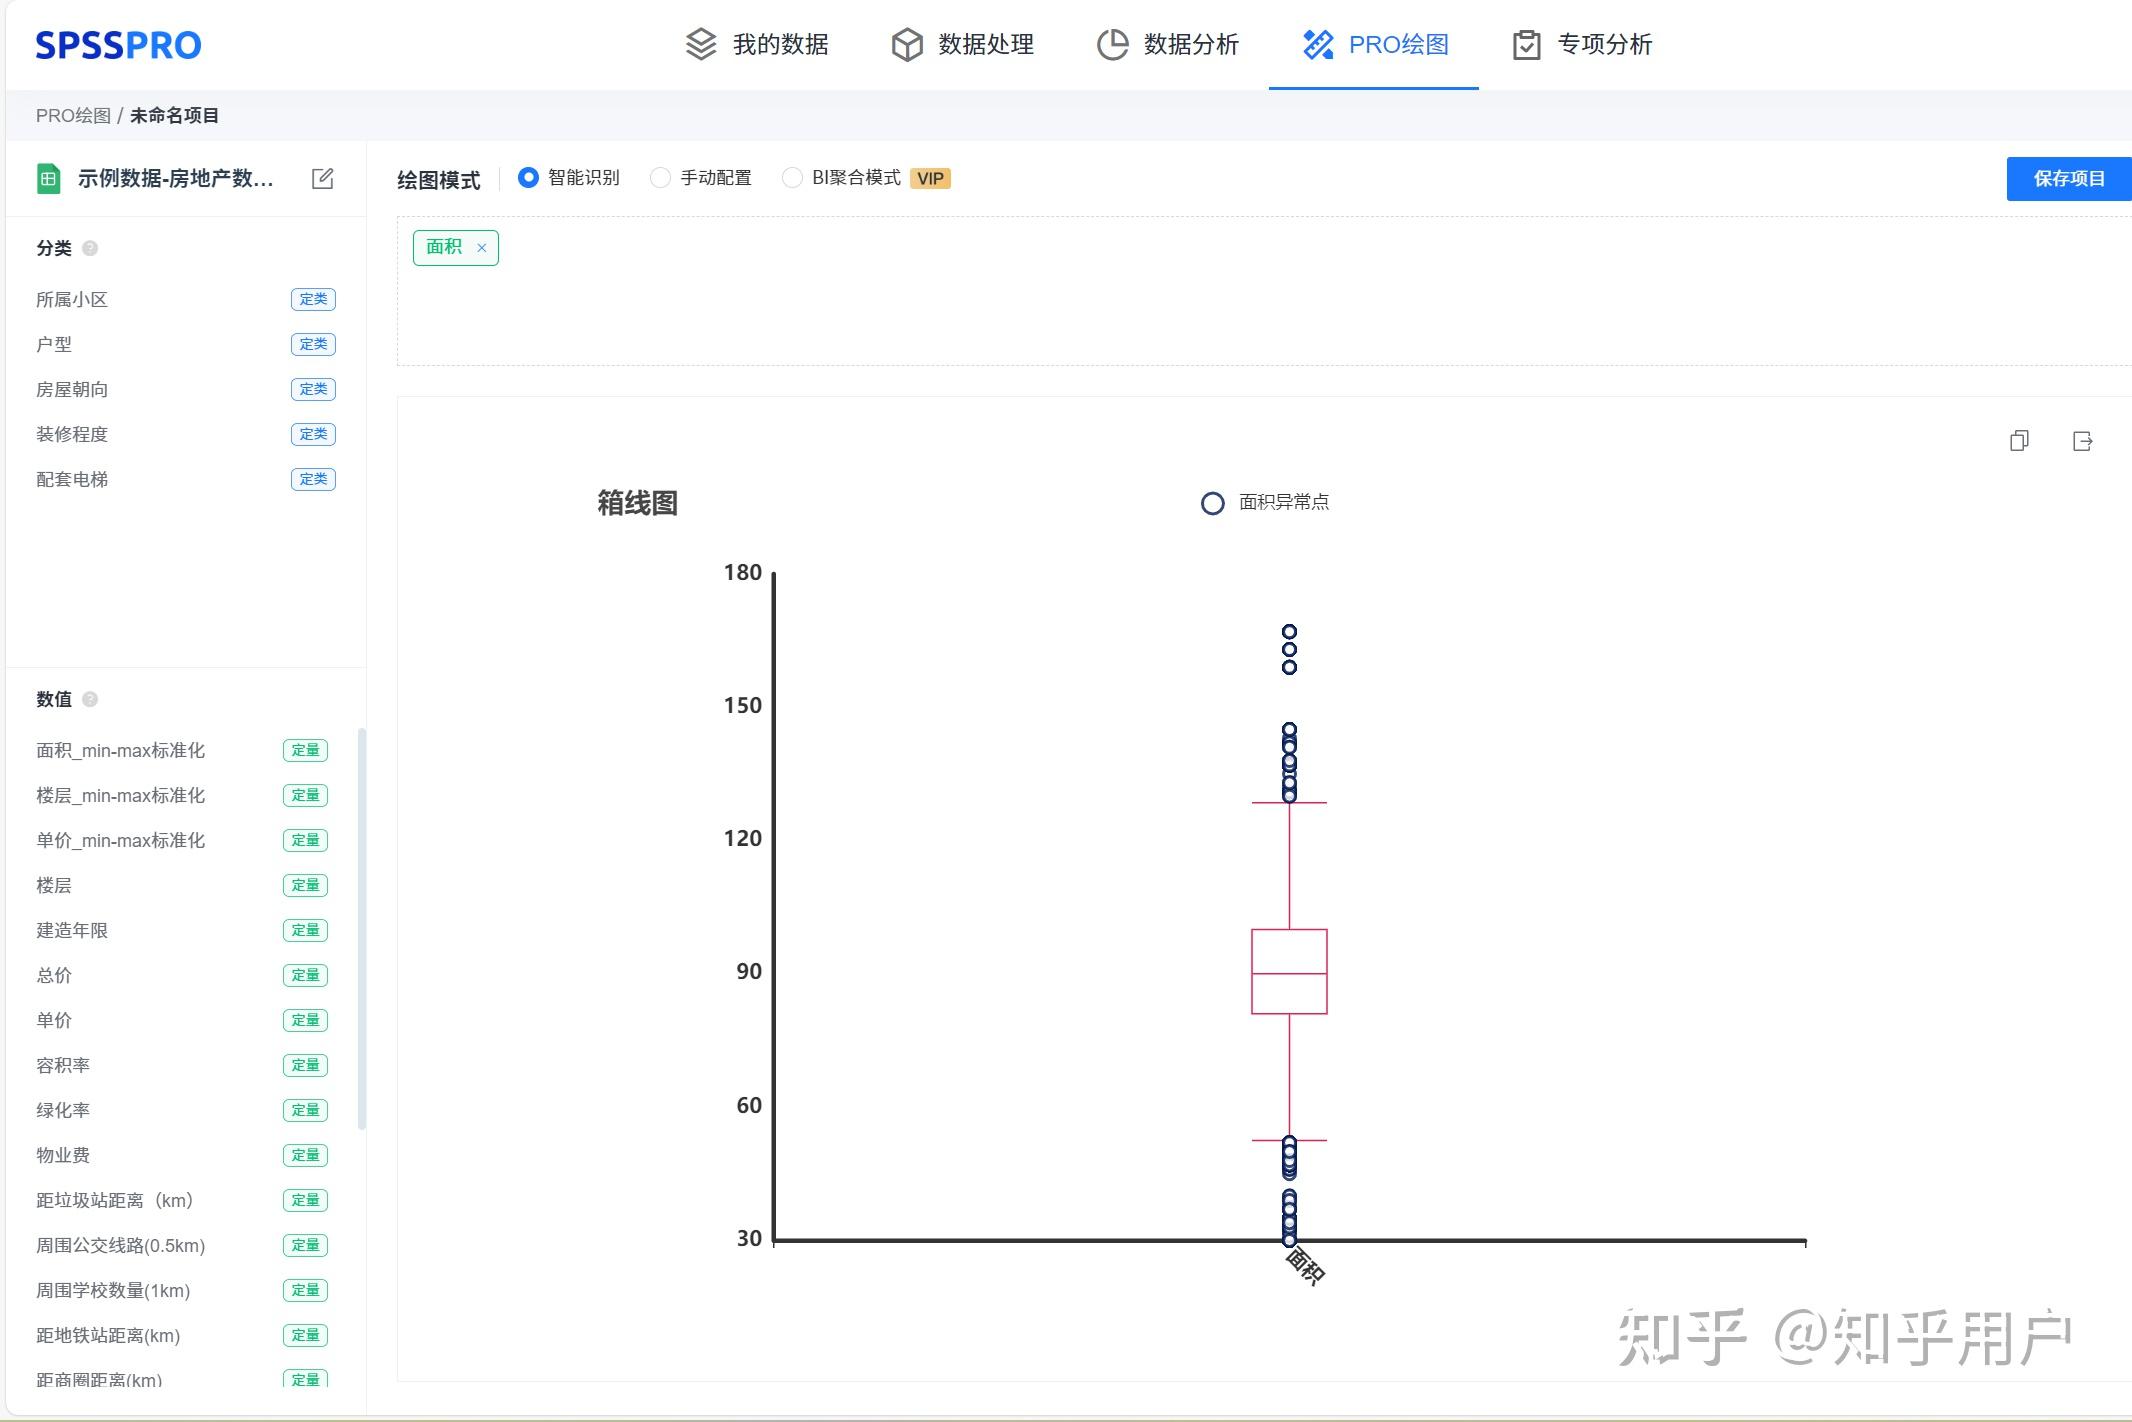The width and height of the screenshot is (2132, 1422).
Task: Select BI聚合模式 radio option
Action: pyautogui.click(x=792, y=178)
